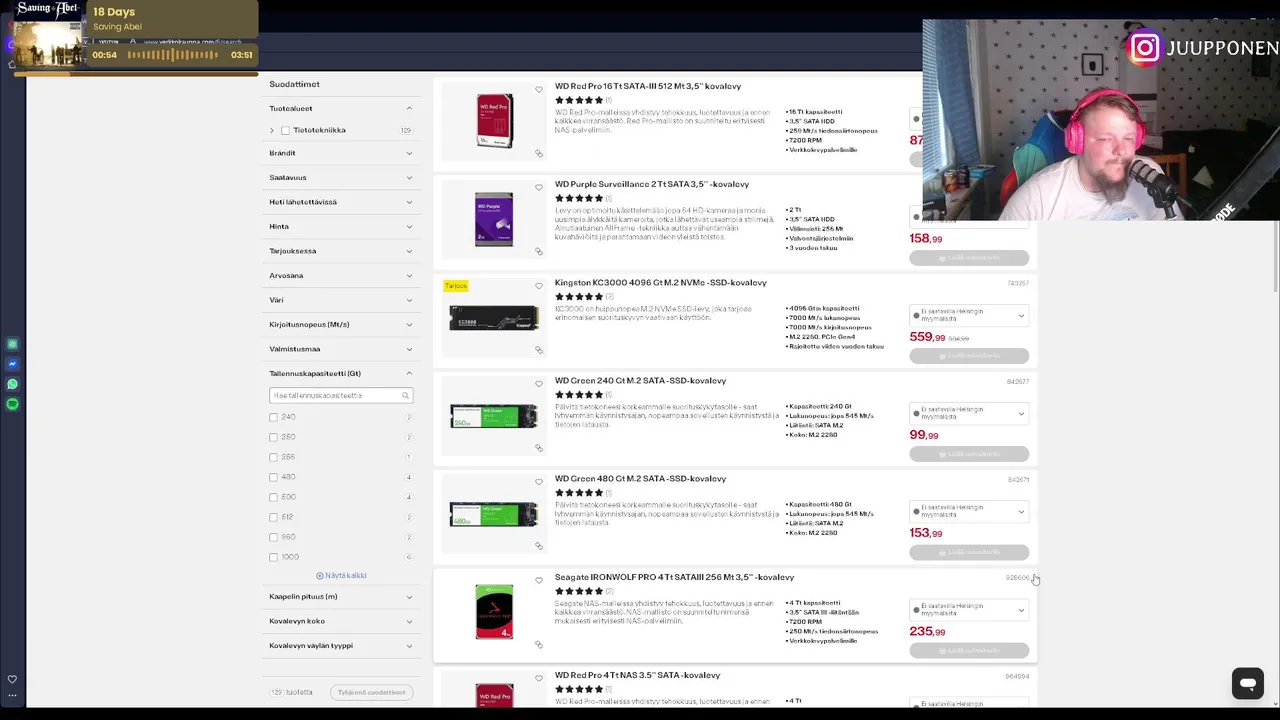Check the 500 Gt capacity filter
Screen dimensions: 1280x720
[x=273, y=497]
